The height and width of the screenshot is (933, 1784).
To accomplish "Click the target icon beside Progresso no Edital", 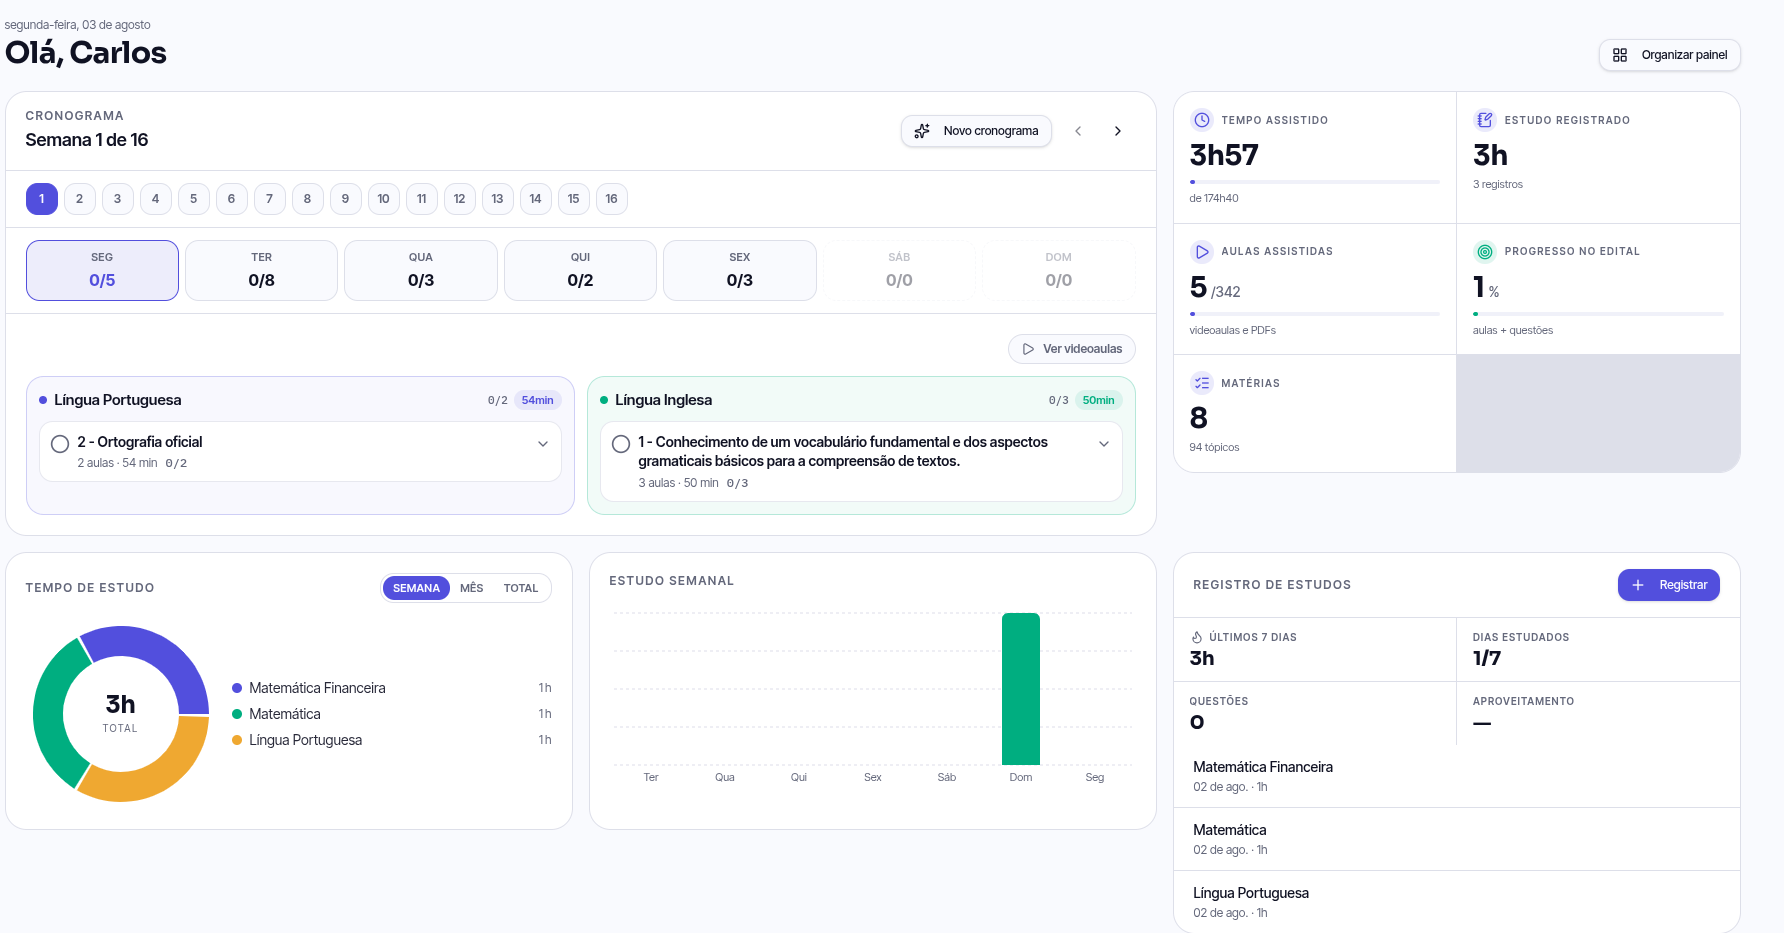I will click(1485, 252).
